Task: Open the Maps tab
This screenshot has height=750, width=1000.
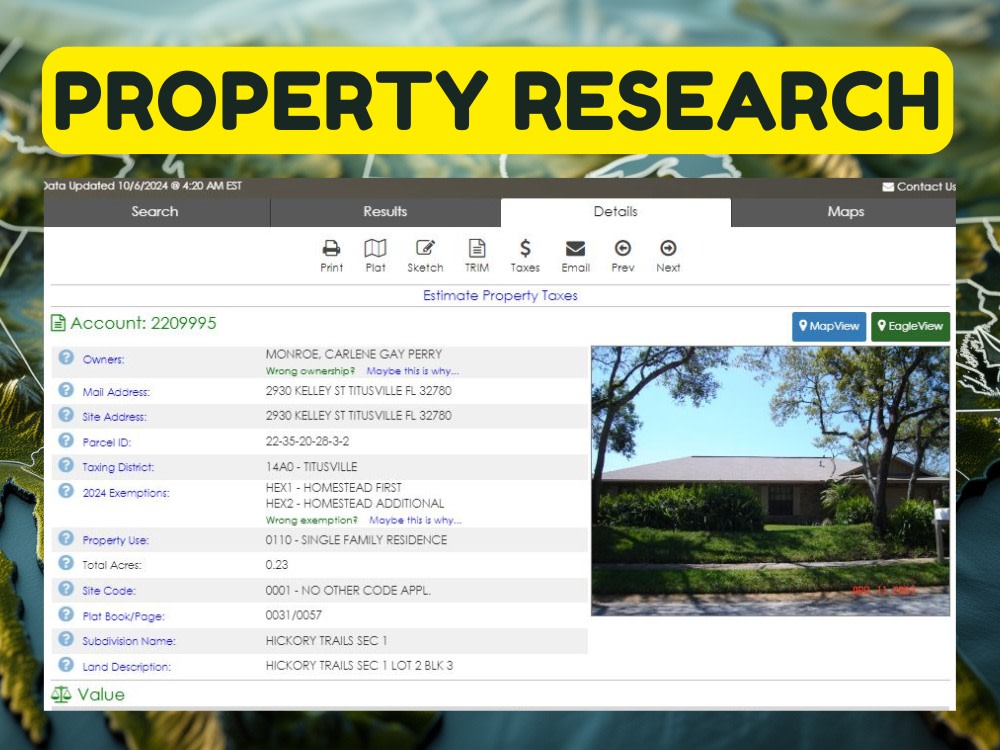Action: point(846,212)
